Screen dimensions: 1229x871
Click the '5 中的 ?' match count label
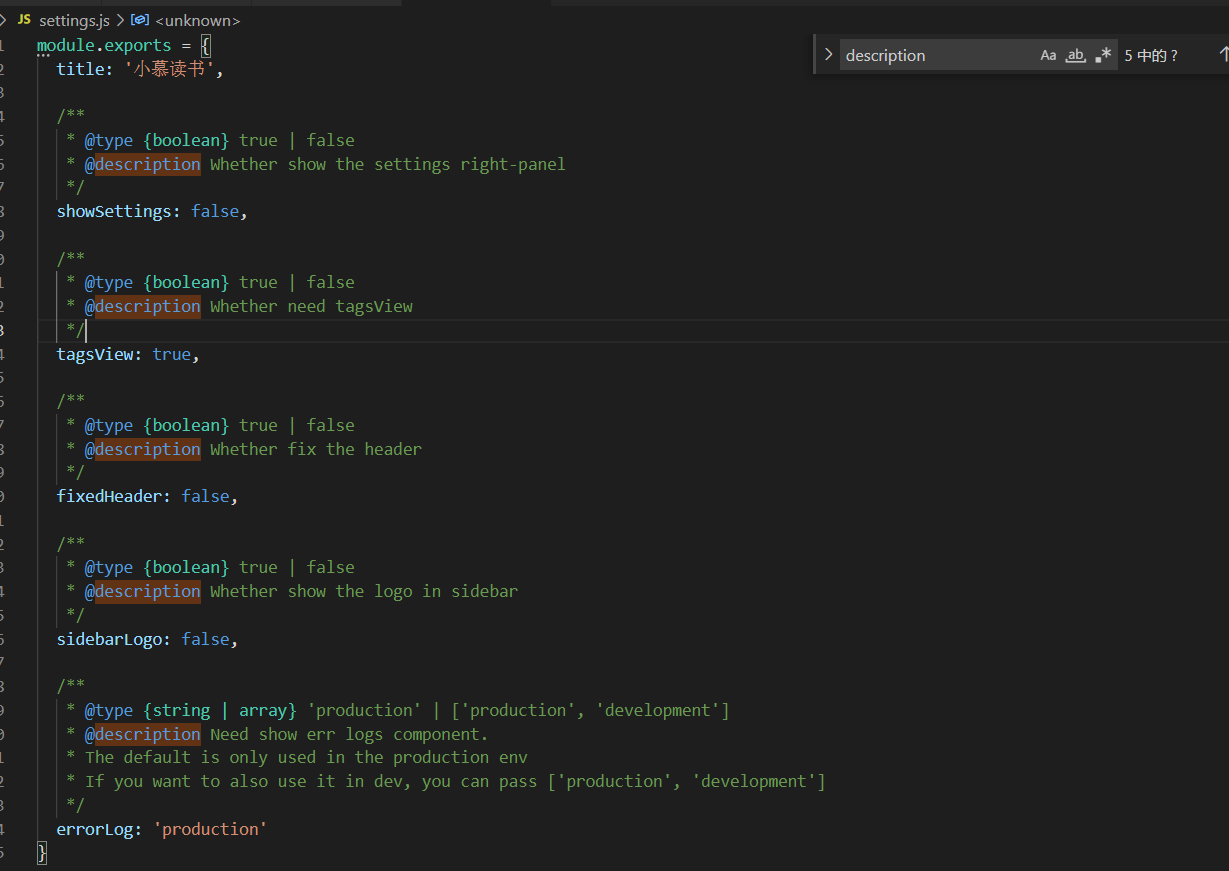click(1151, 56)
